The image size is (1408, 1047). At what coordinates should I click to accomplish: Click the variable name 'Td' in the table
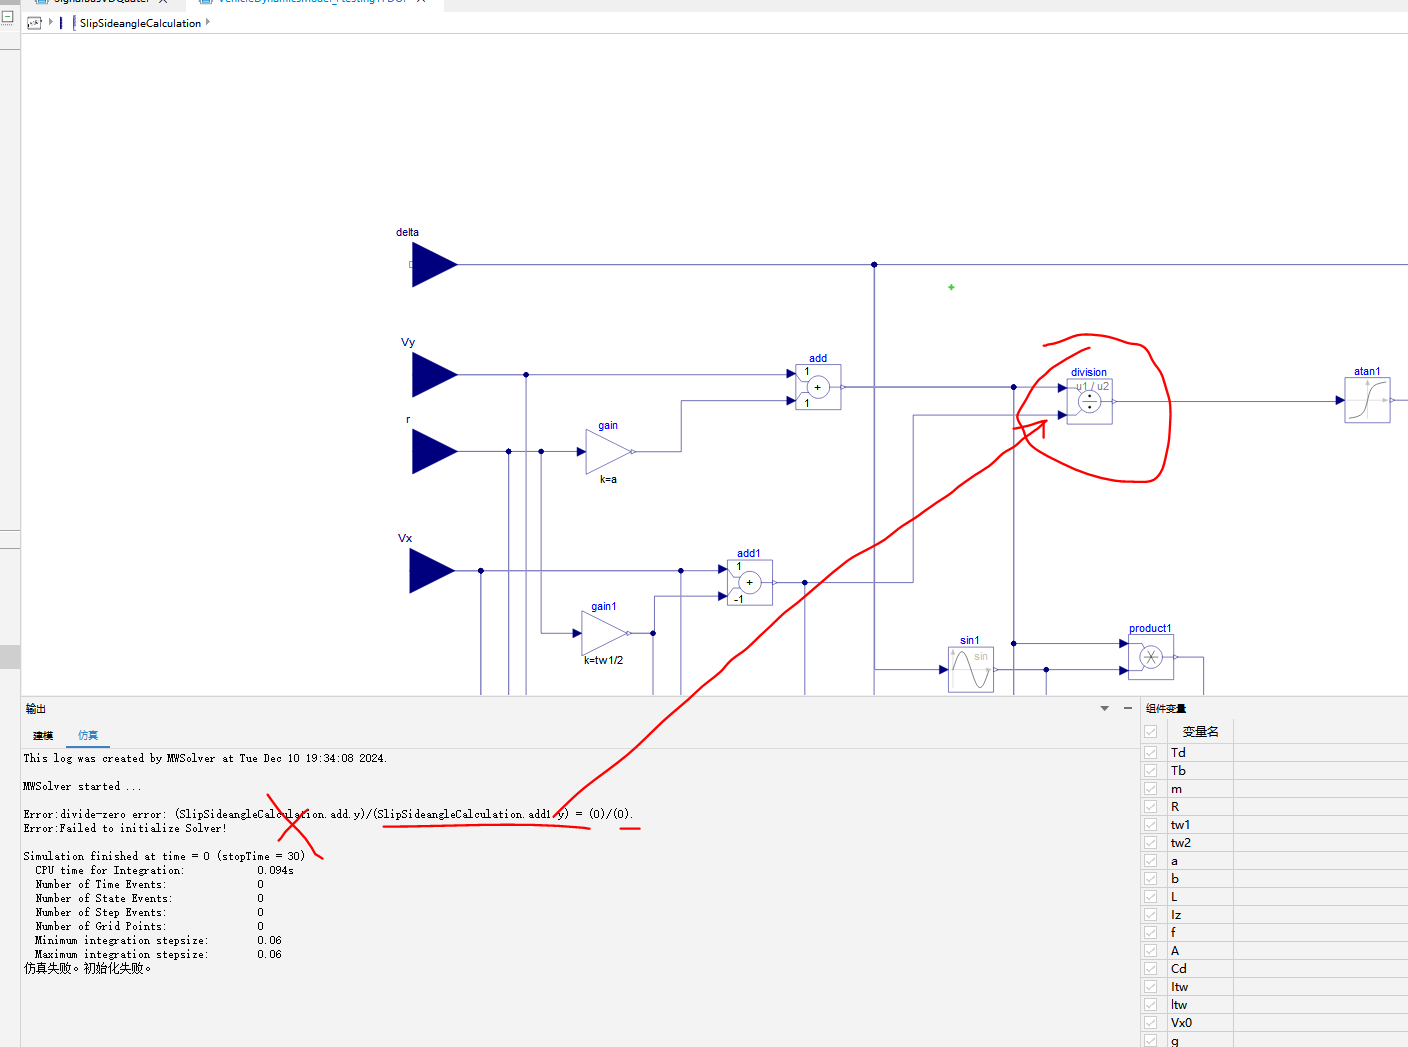pos(1178,753)
